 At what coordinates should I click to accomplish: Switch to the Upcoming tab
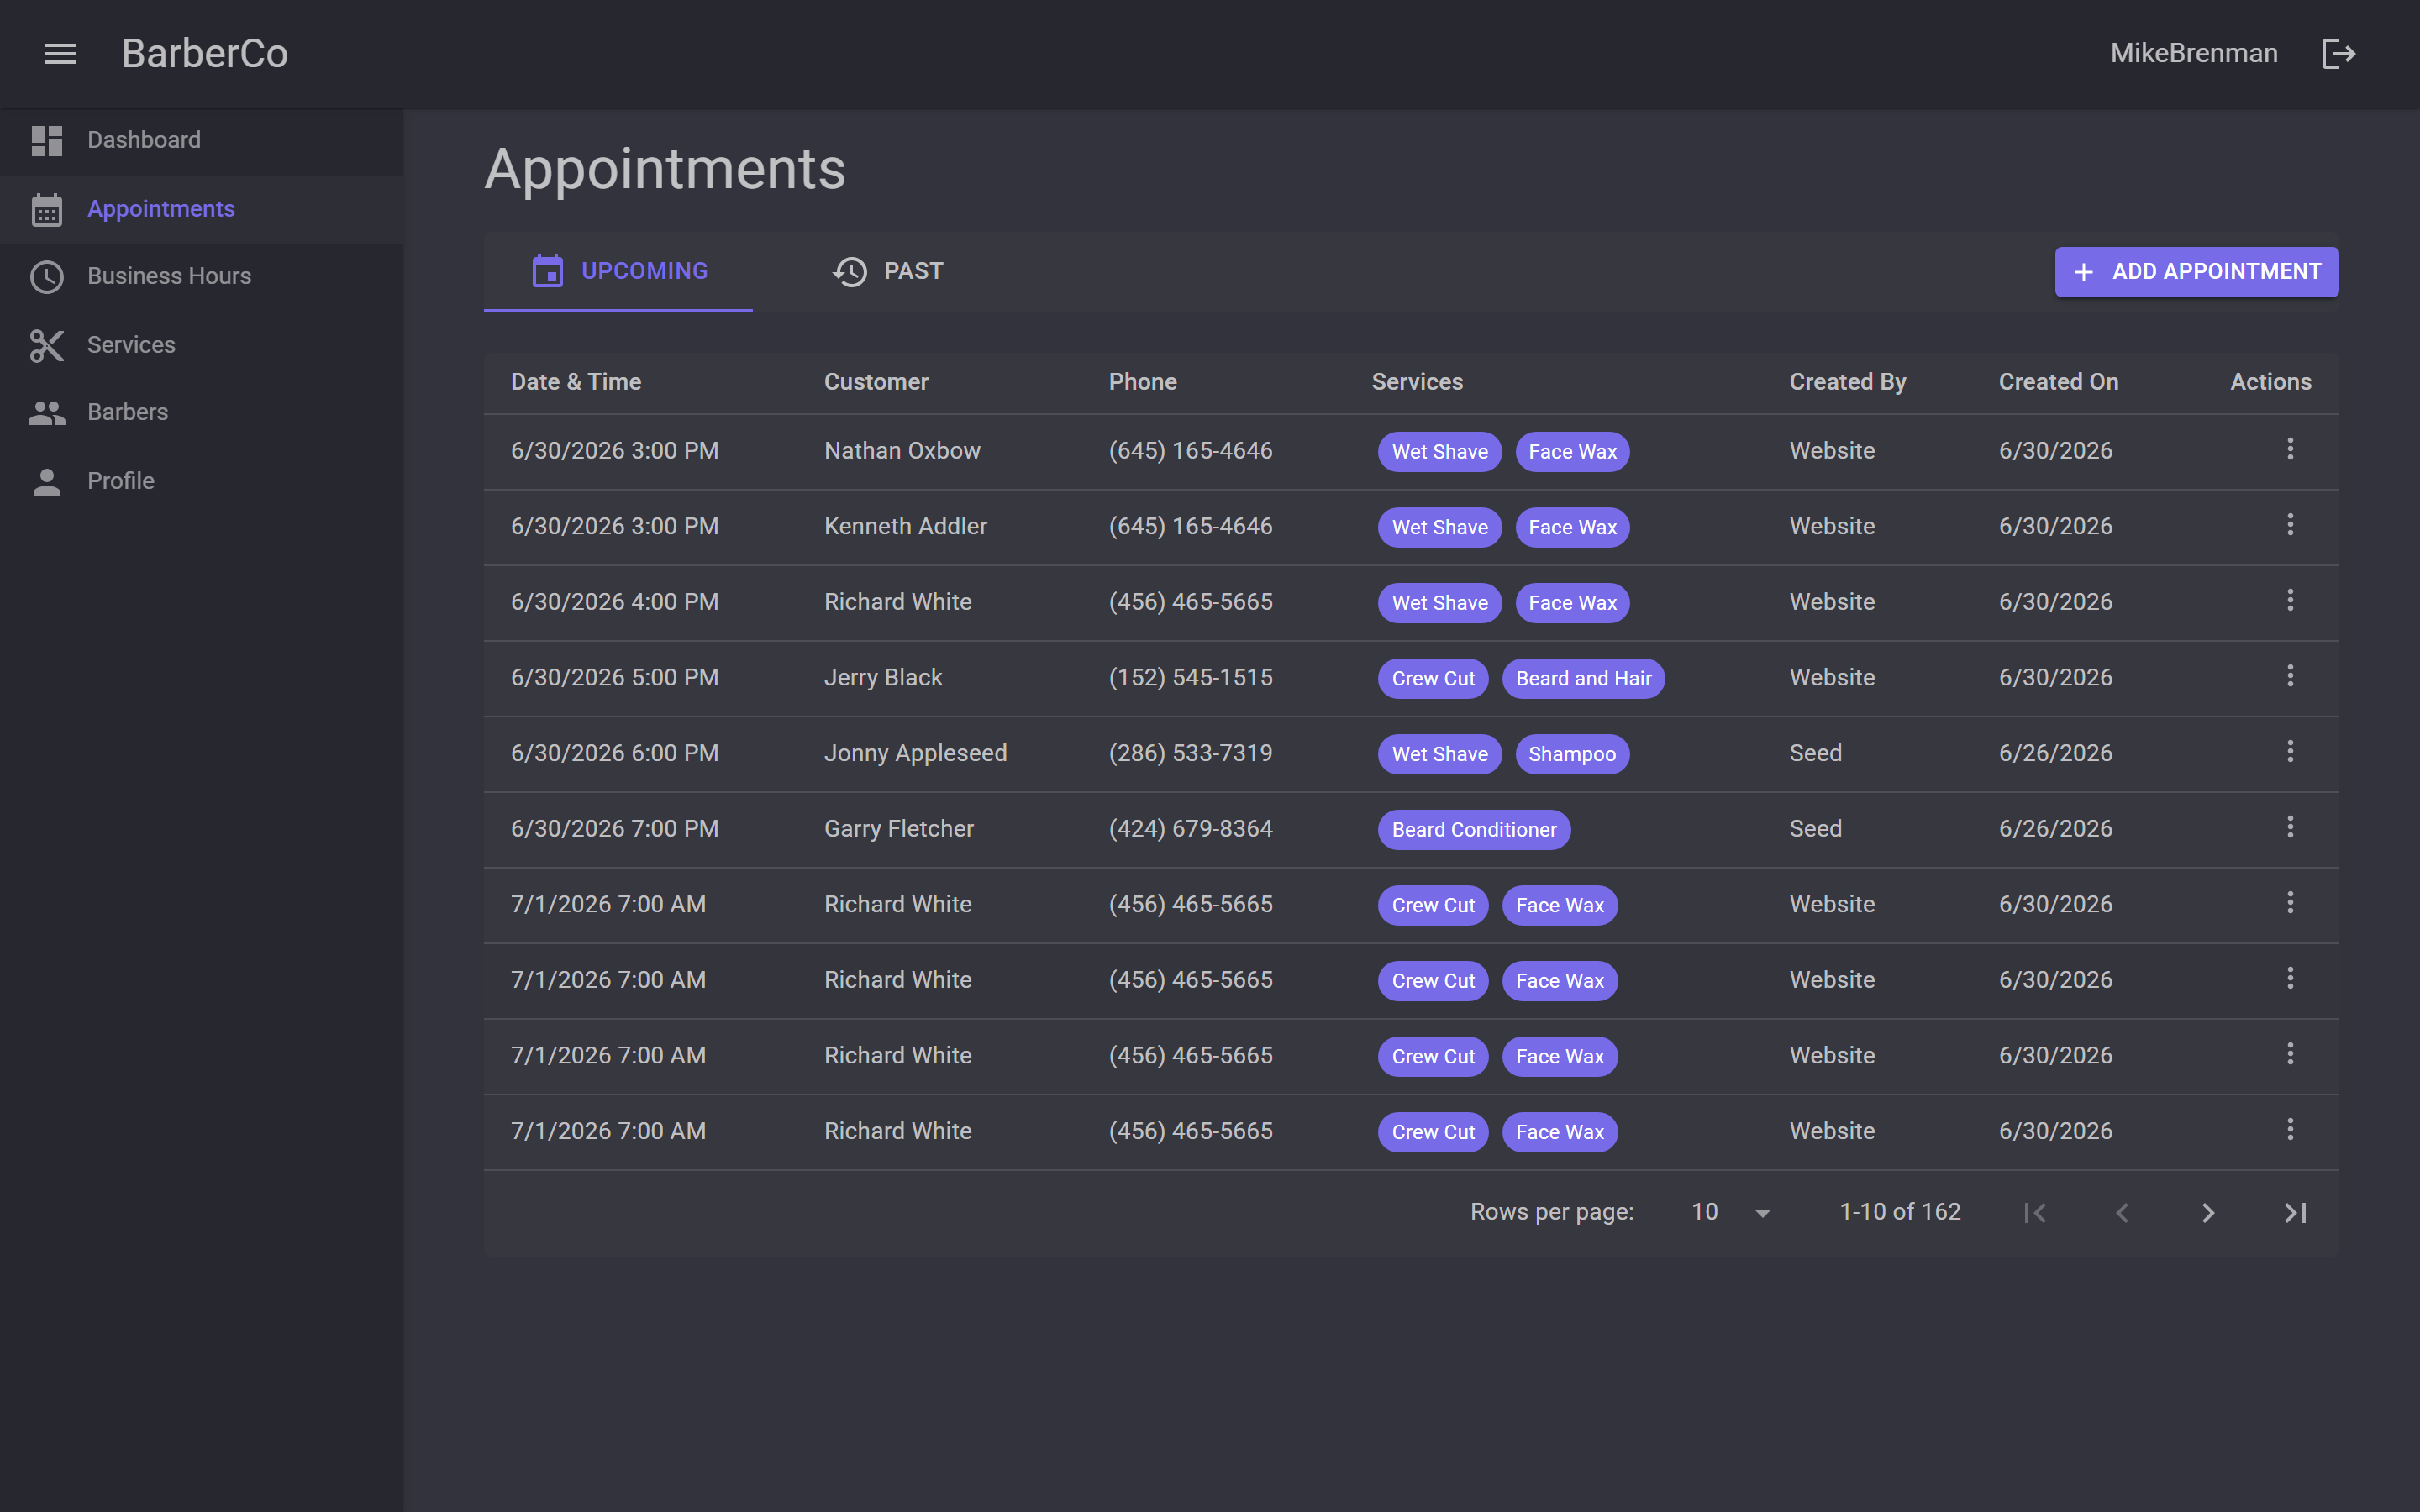pyautogui.click(x=618, y=272)
